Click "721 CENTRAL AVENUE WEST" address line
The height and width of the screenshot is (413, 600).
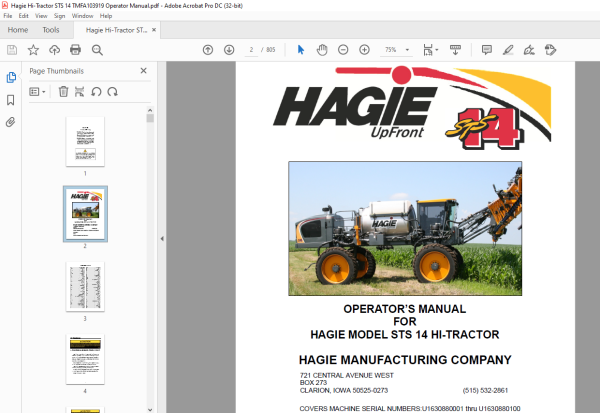click(x=347, y=375)
